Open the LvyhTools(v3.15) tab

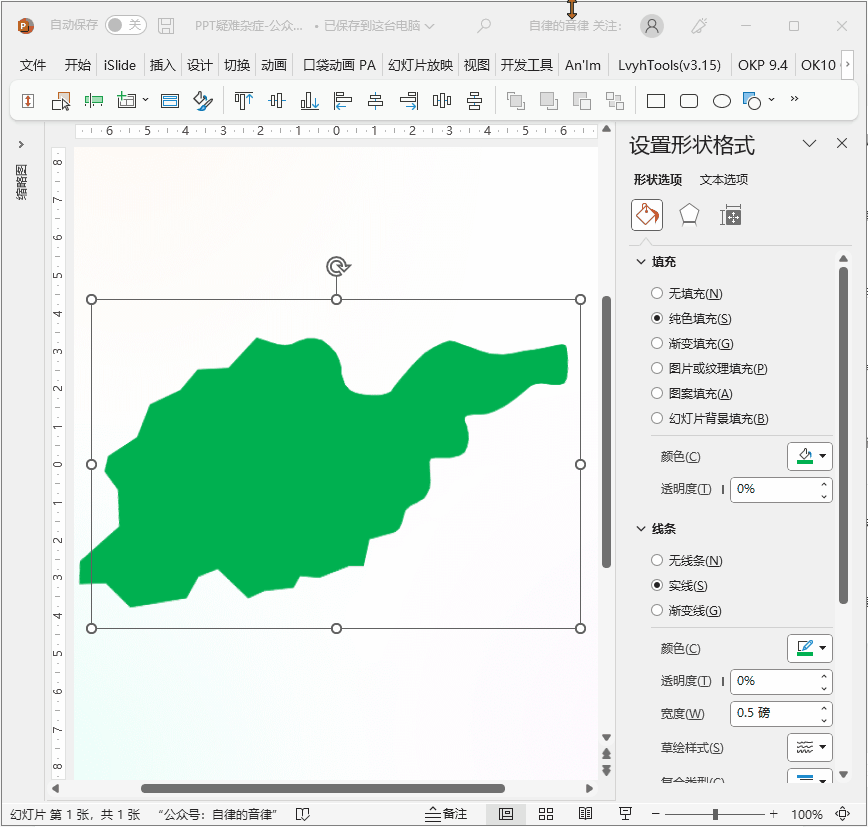669,65
